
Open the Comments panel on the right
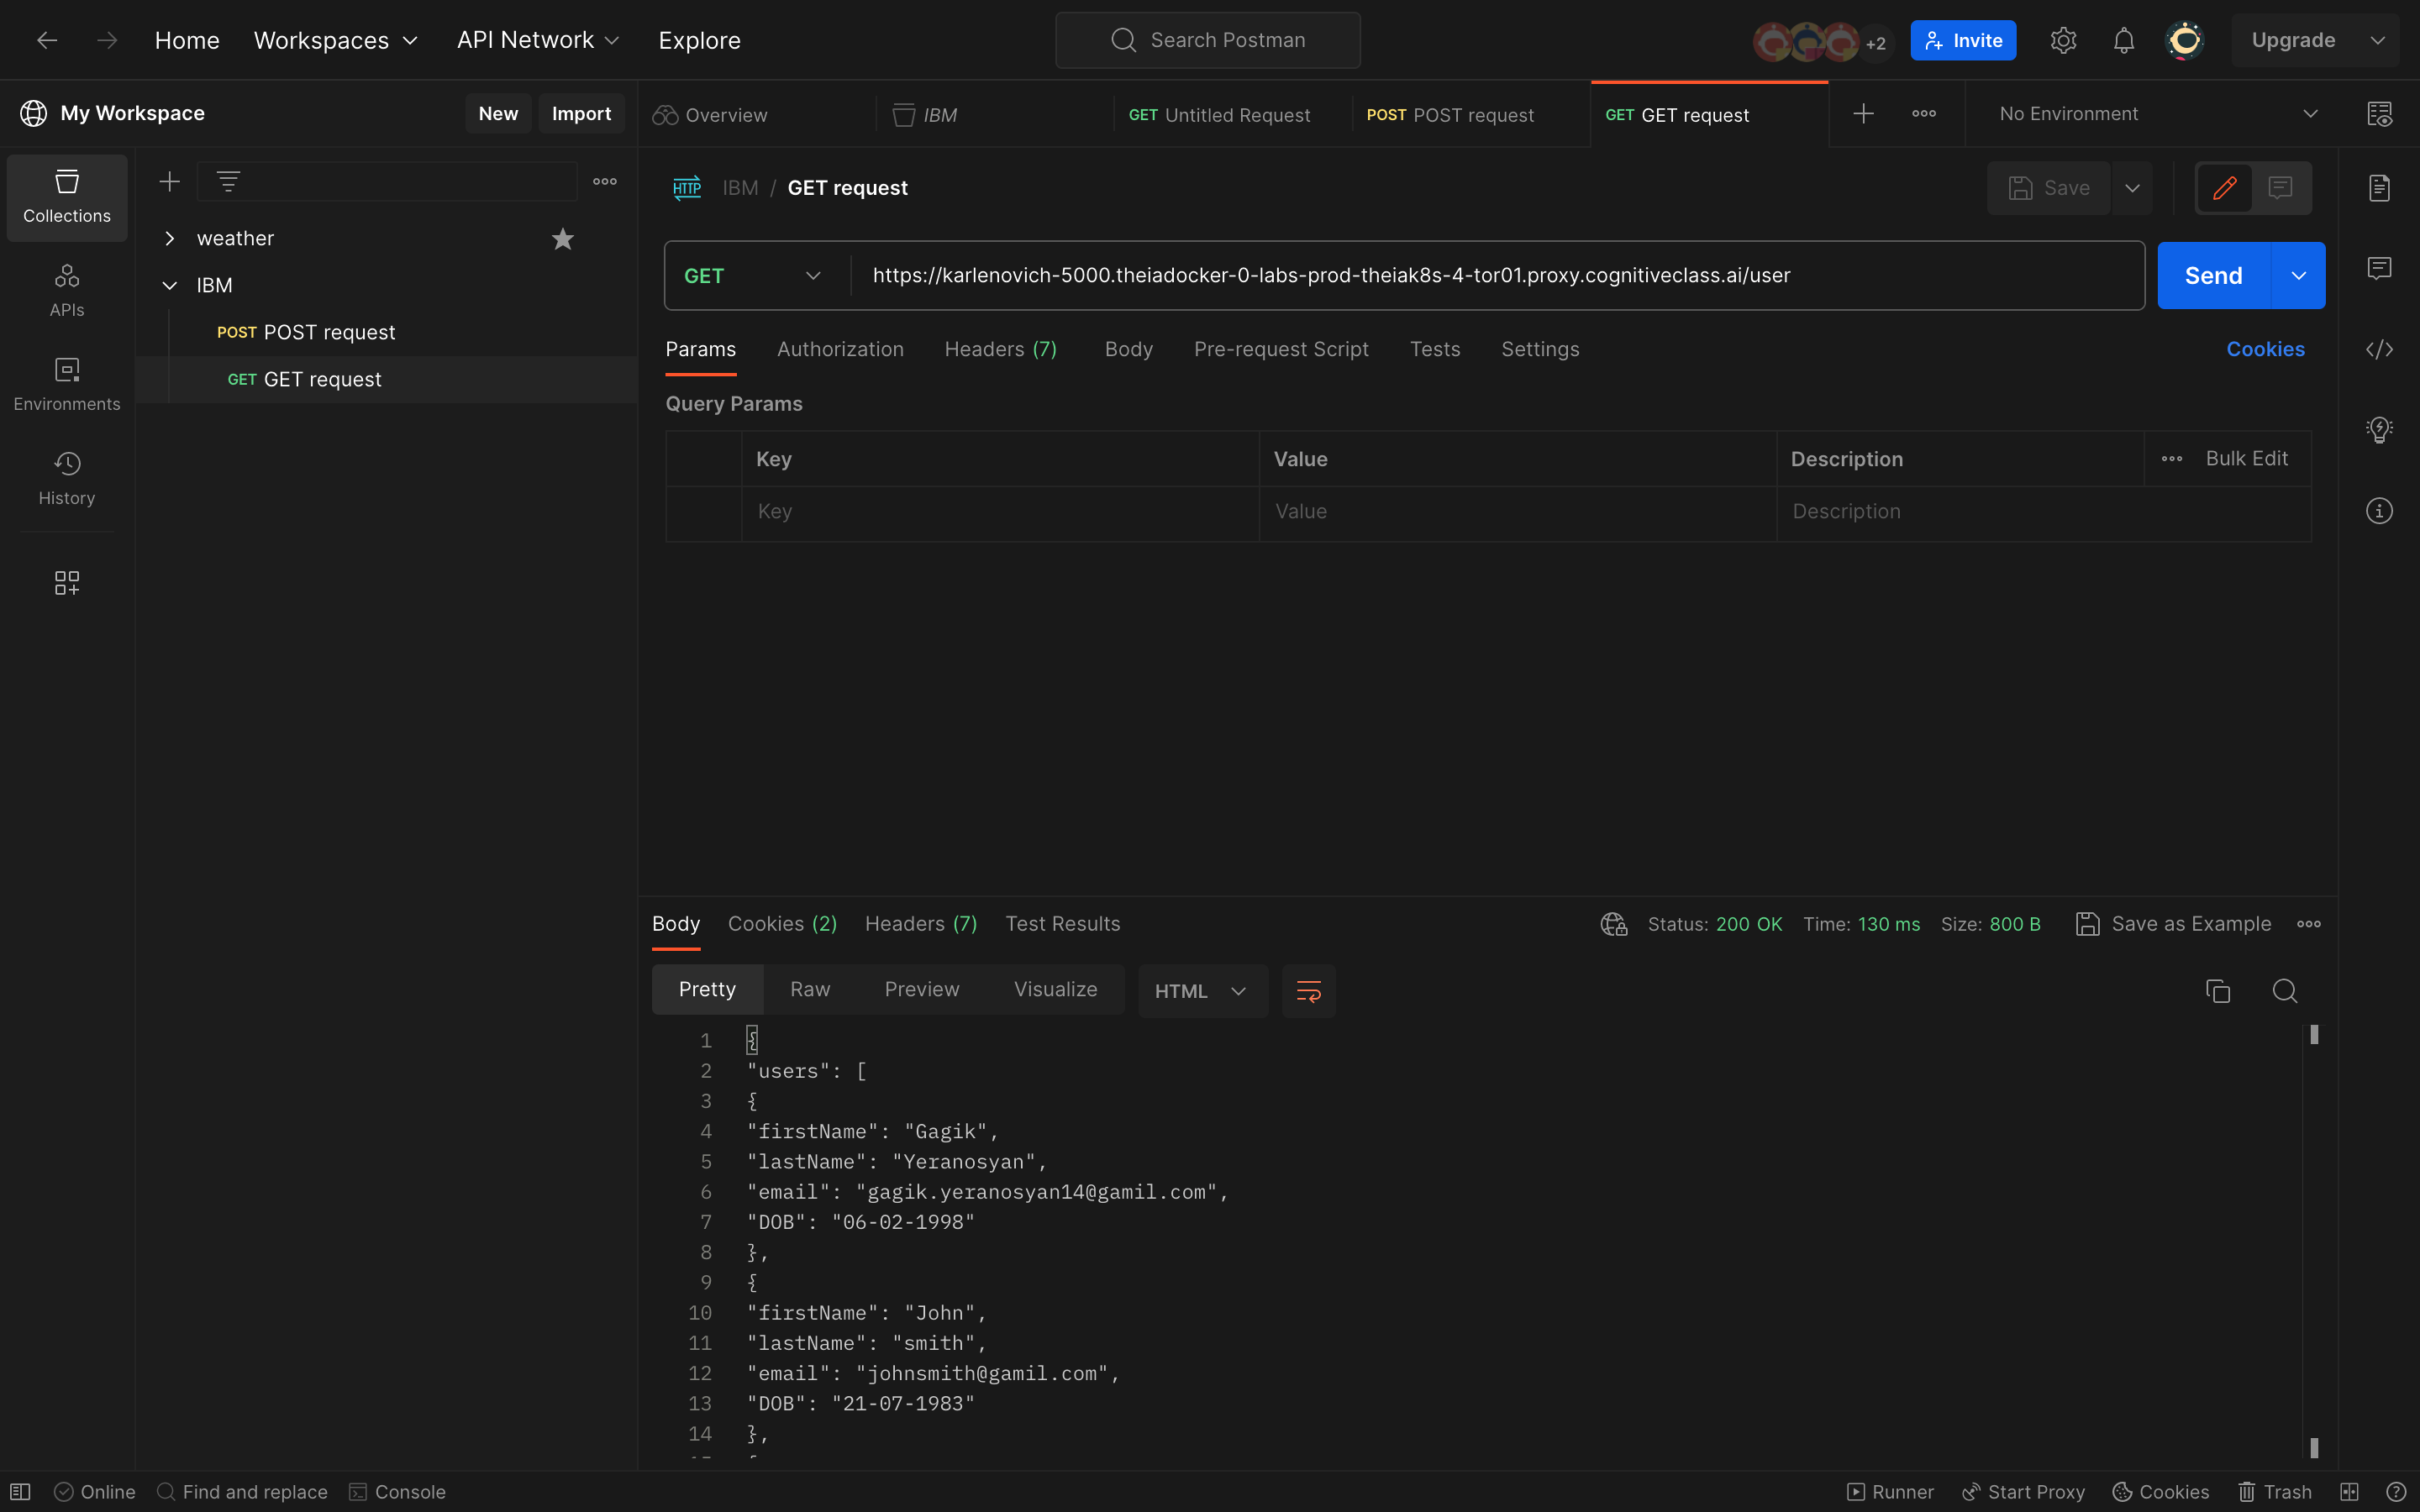(2379, 267)
